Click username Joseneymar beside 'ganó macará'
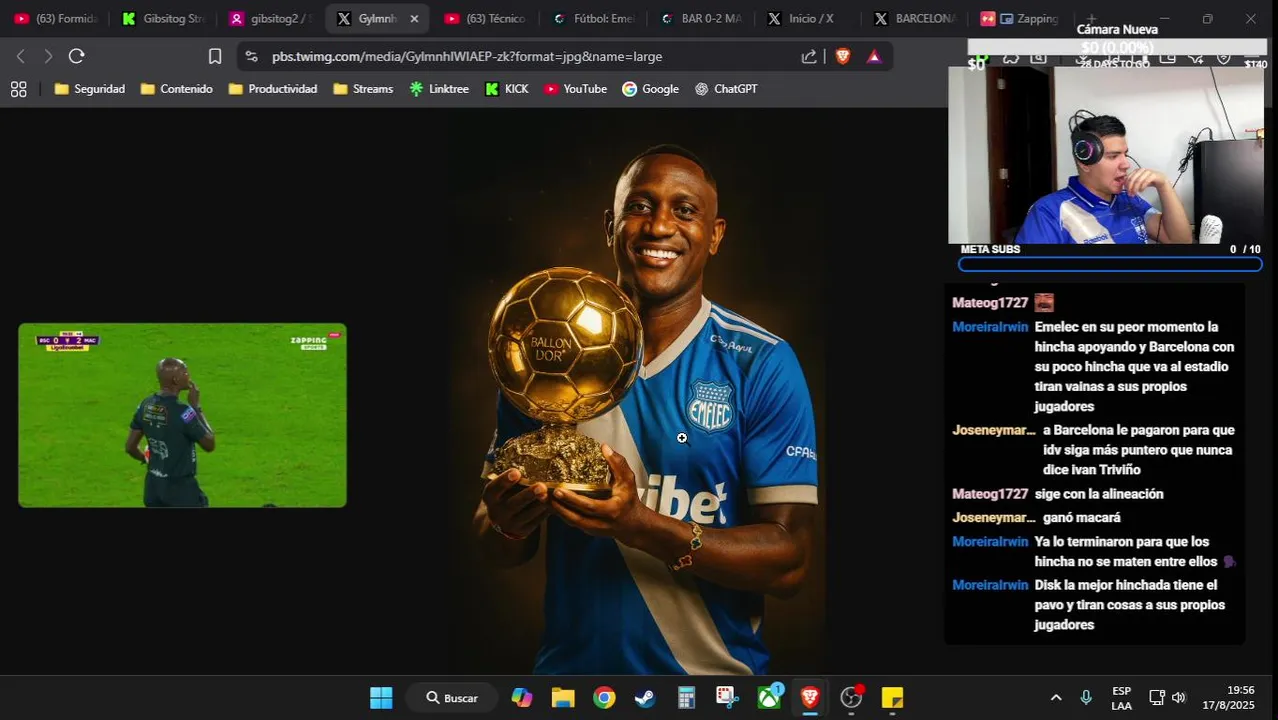Image resolution: width=1278 pixels, height=720 pixels. (x=994, y=518)
